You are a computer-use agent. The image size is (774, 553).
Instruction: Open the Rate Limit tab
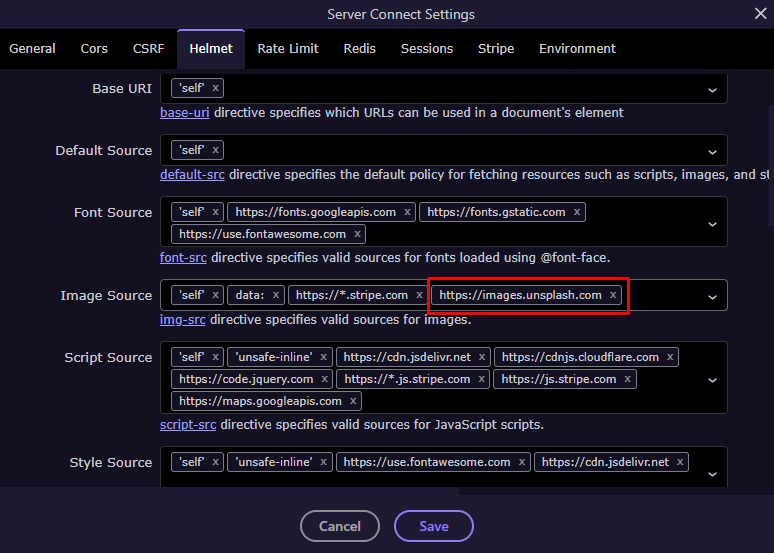(x=286, y=48)
